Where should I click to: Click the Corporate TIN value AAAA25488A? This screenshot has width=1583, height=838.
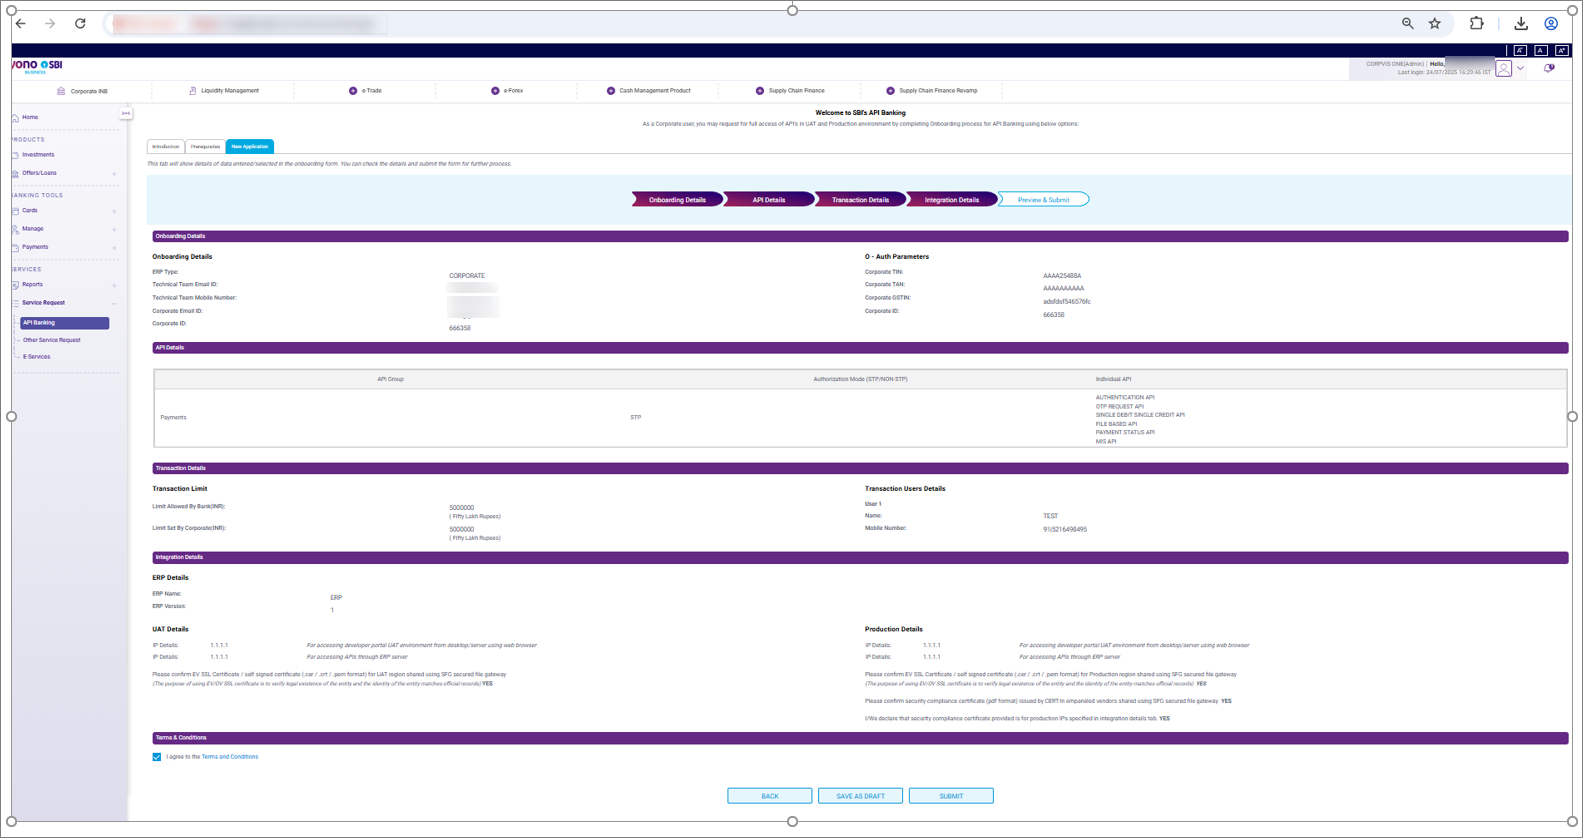click(x=1062, y=276)
